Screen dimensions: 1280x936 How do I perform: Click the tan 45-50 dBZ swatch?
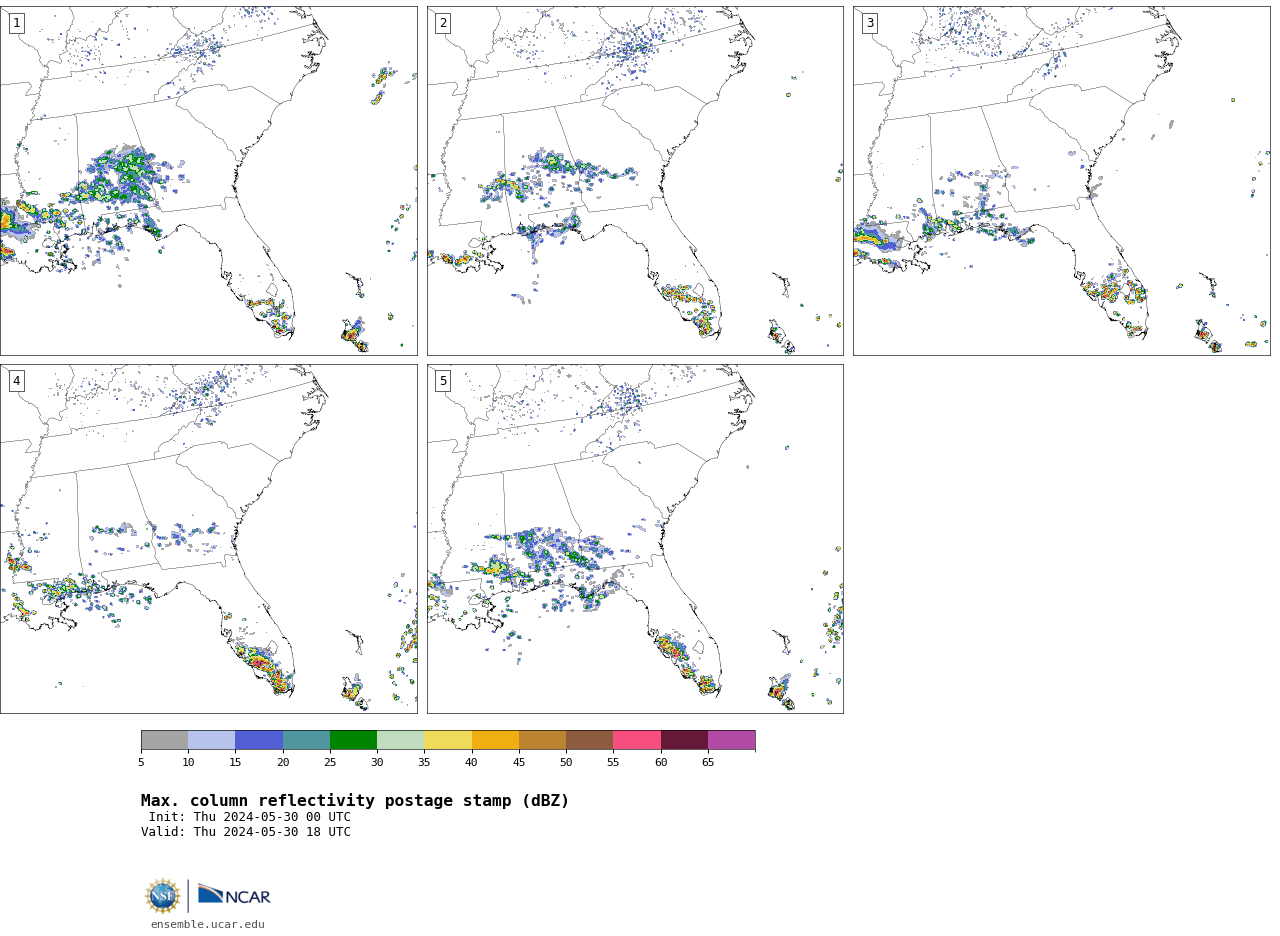542,740
